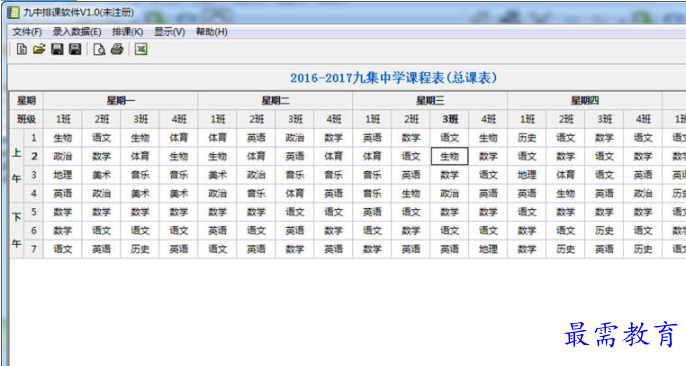Select 星期一 1班 period 2 政治 cell
The image size is (686, 366).
[x=63, y=156]
